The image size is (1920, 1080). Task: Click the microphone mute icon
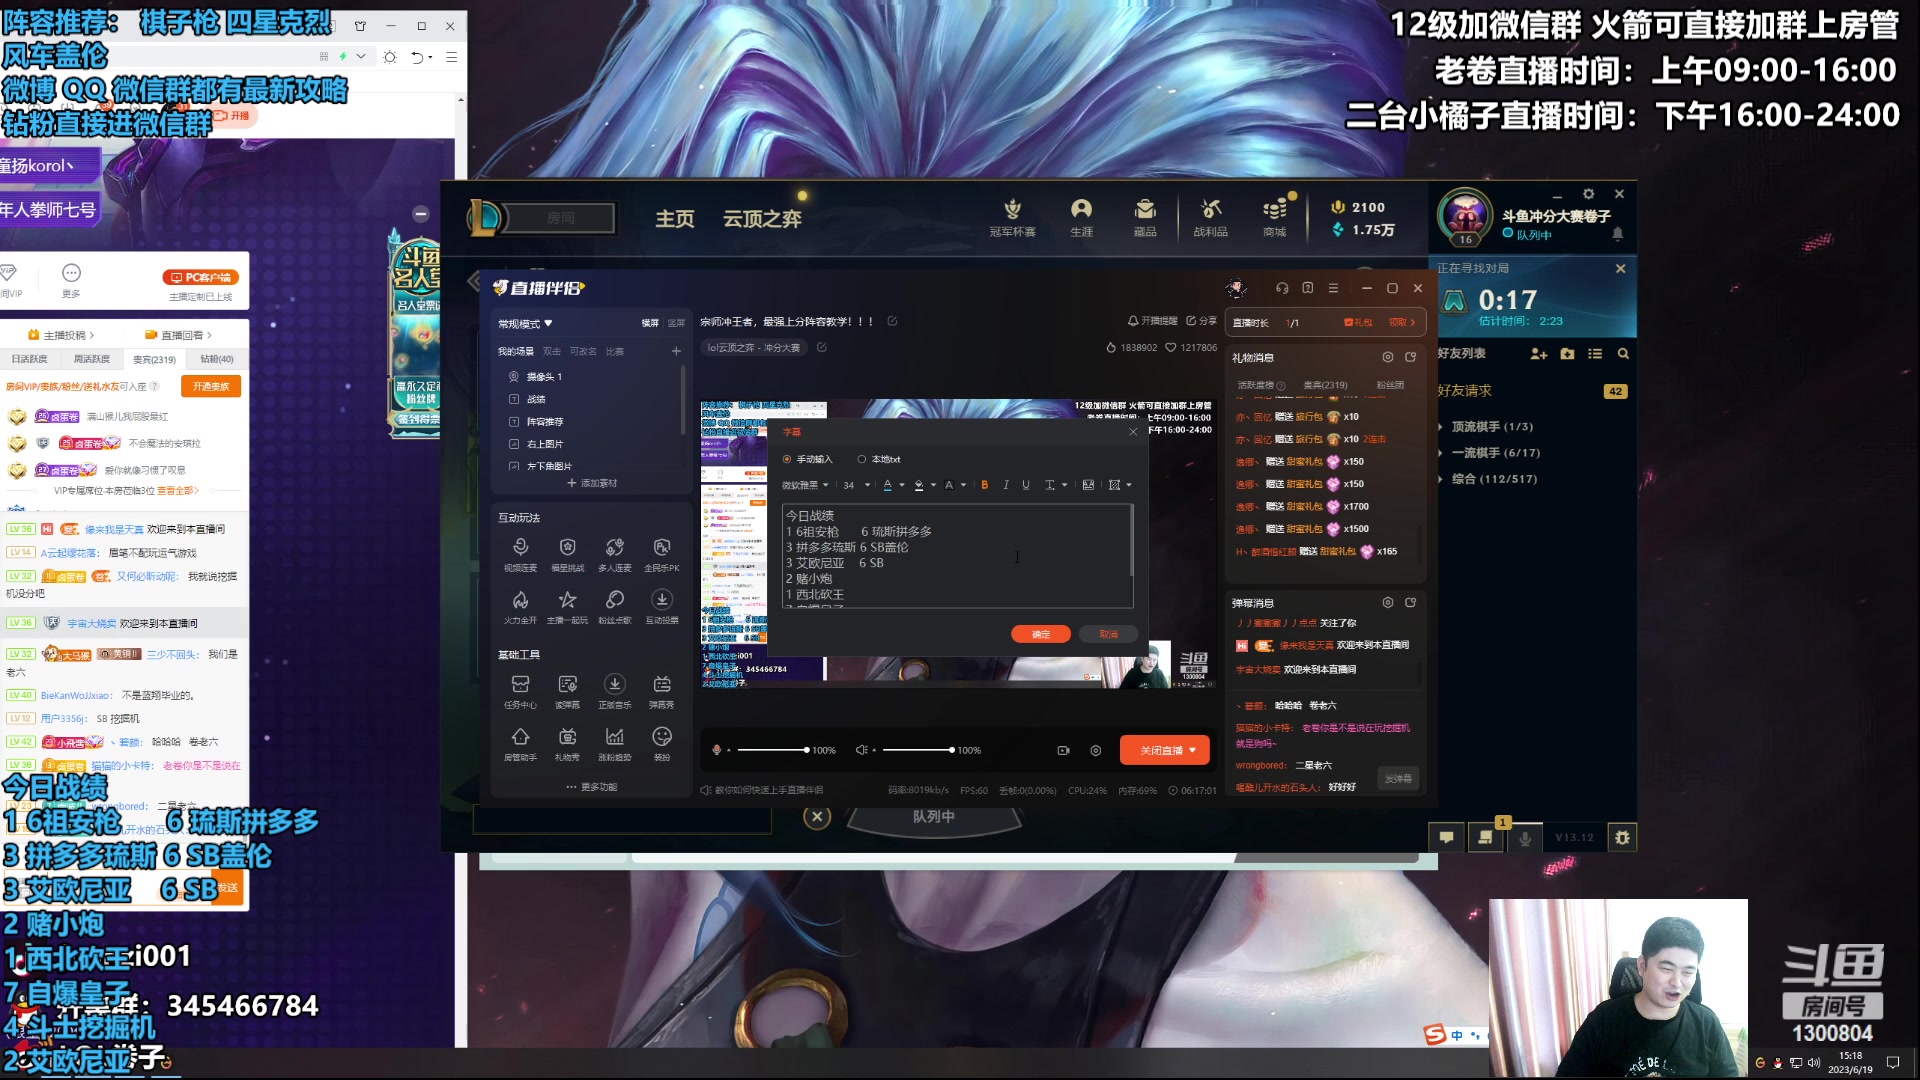click(x=716, y=750)
